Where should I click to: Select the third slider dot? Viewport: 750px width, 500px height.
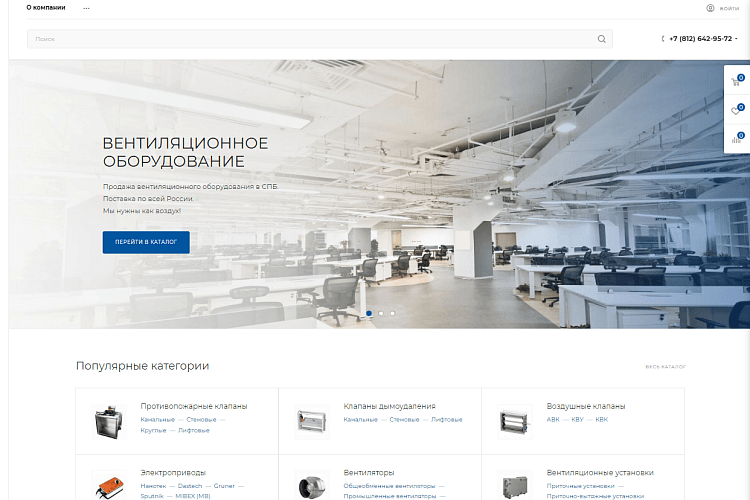[393, 313]
